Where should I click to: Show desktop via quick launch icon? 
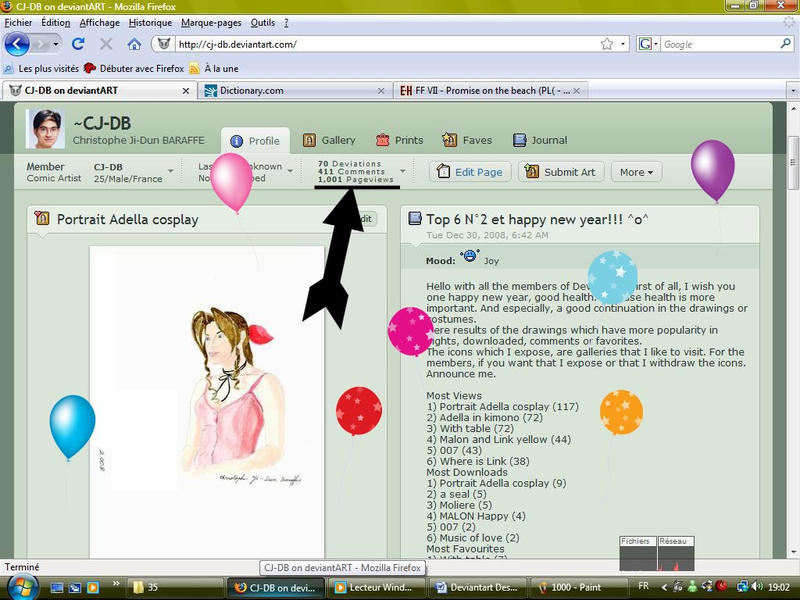pyautogui.click(x=57, y=587)
